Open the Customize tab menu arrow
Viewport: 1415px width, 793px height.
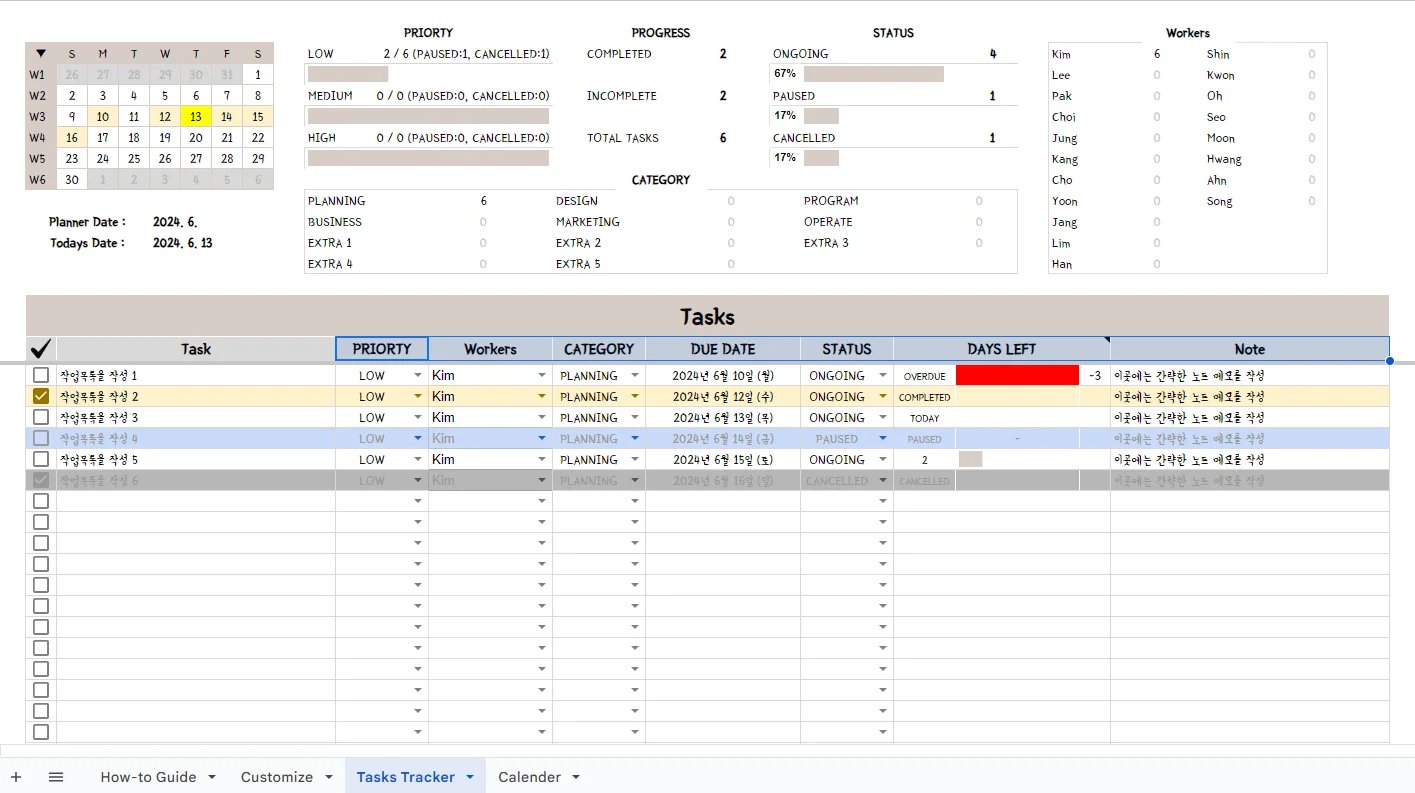point(329,777)
